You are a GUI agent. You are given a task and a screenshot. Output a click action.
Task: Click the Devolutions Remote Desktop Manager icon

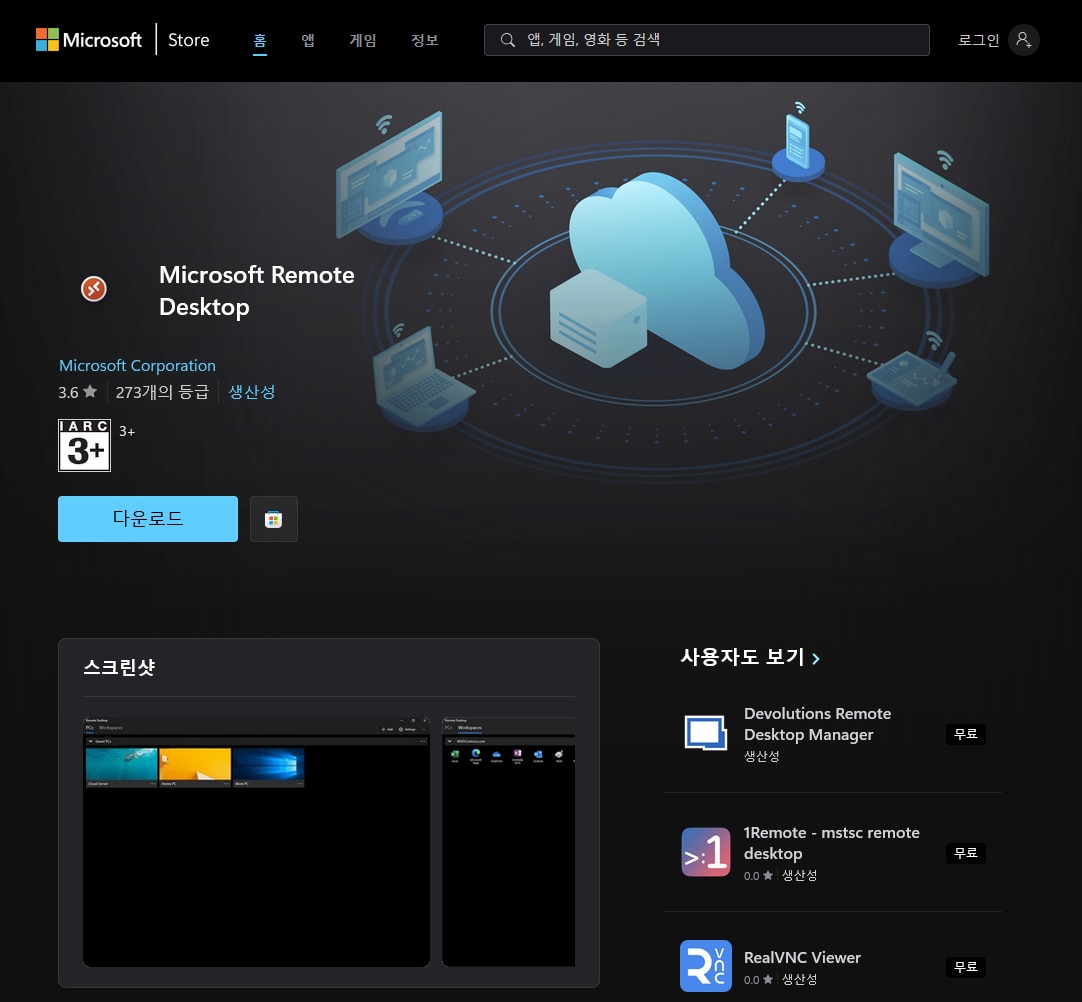click(x=705, y=733)
